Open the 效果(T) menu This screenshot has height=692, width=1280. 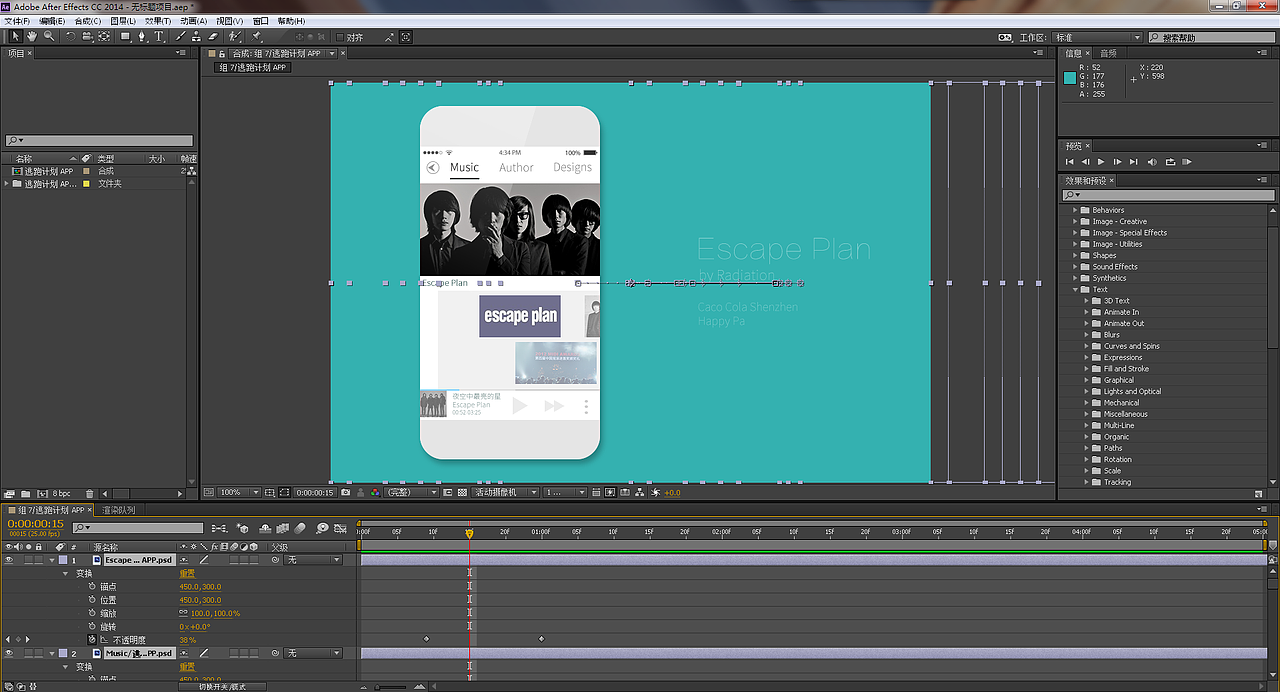pyautogui.click(x=158, y=21)
